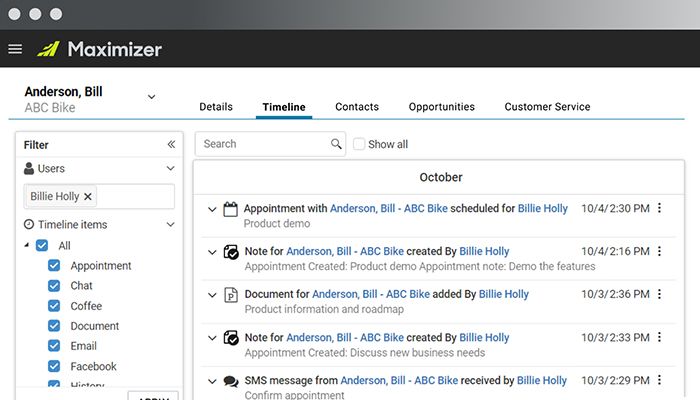Image resolution: width=700 pixels, height=400 pixels.
Task: Click the SMS chat bubble icon
Action: 231,381
